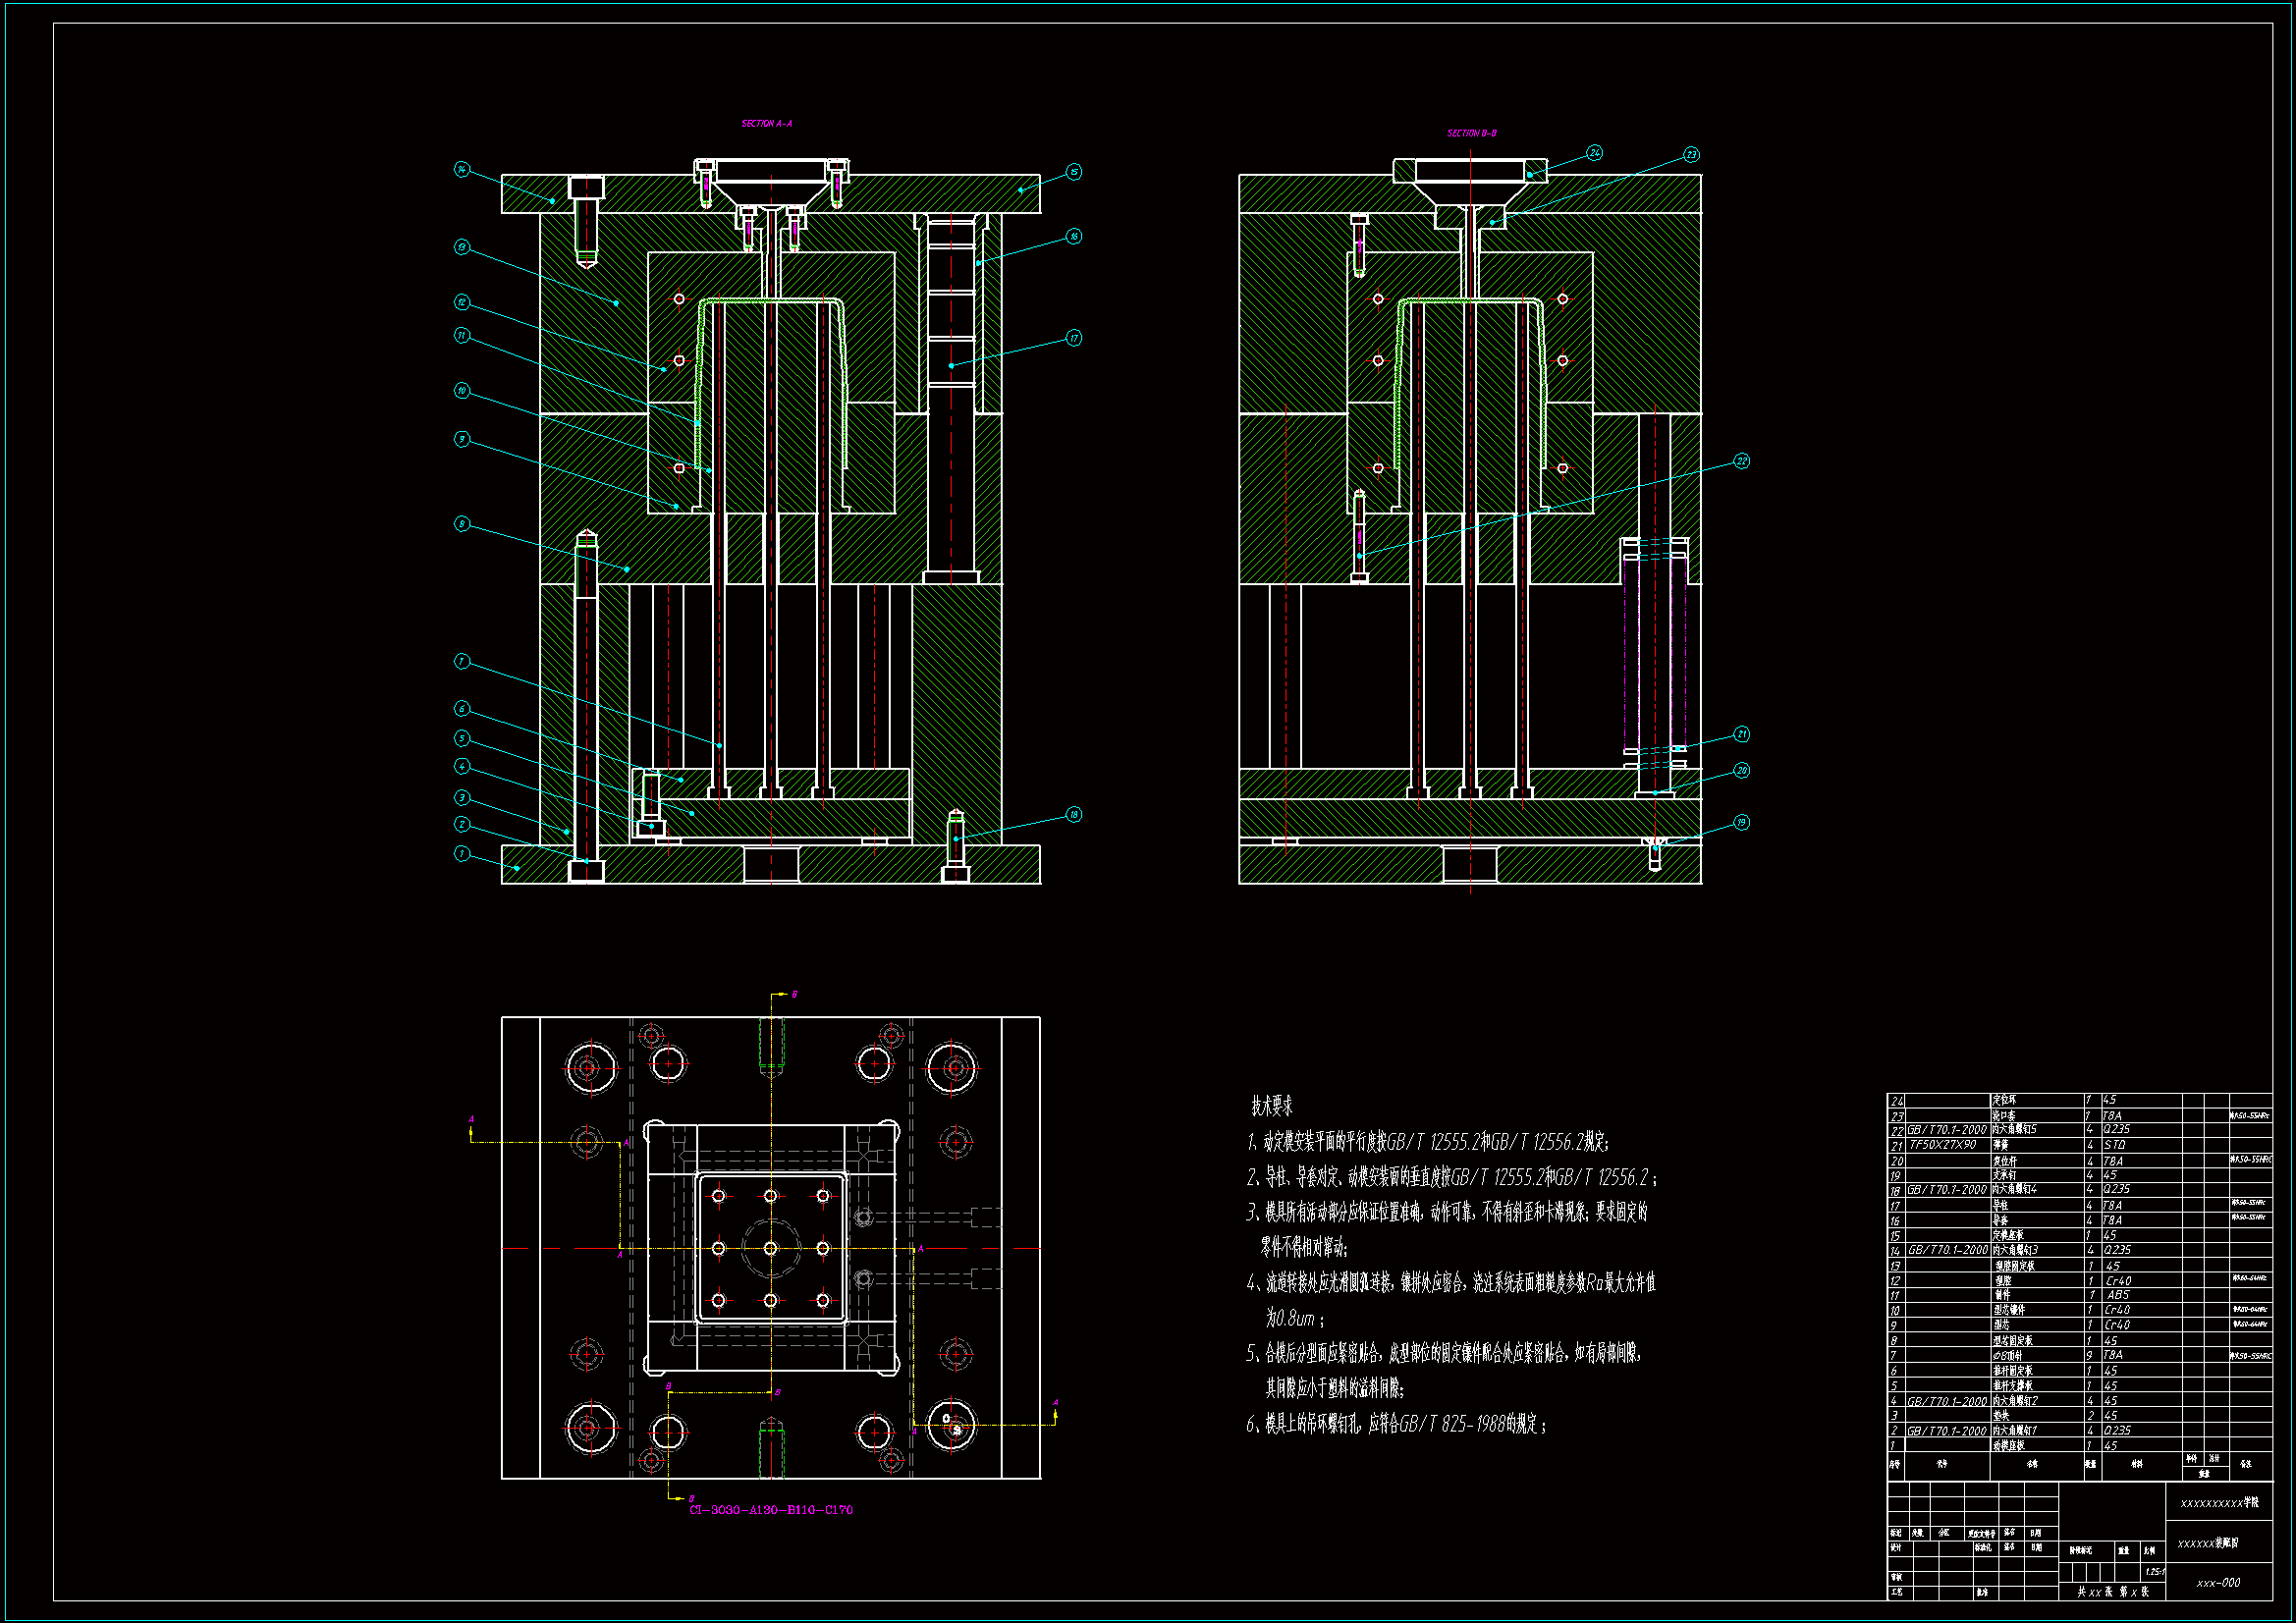The image size is (2296, 1623).
Task: Click balloon 17 pointing to guide pillar
Action: pos(1073,338)
